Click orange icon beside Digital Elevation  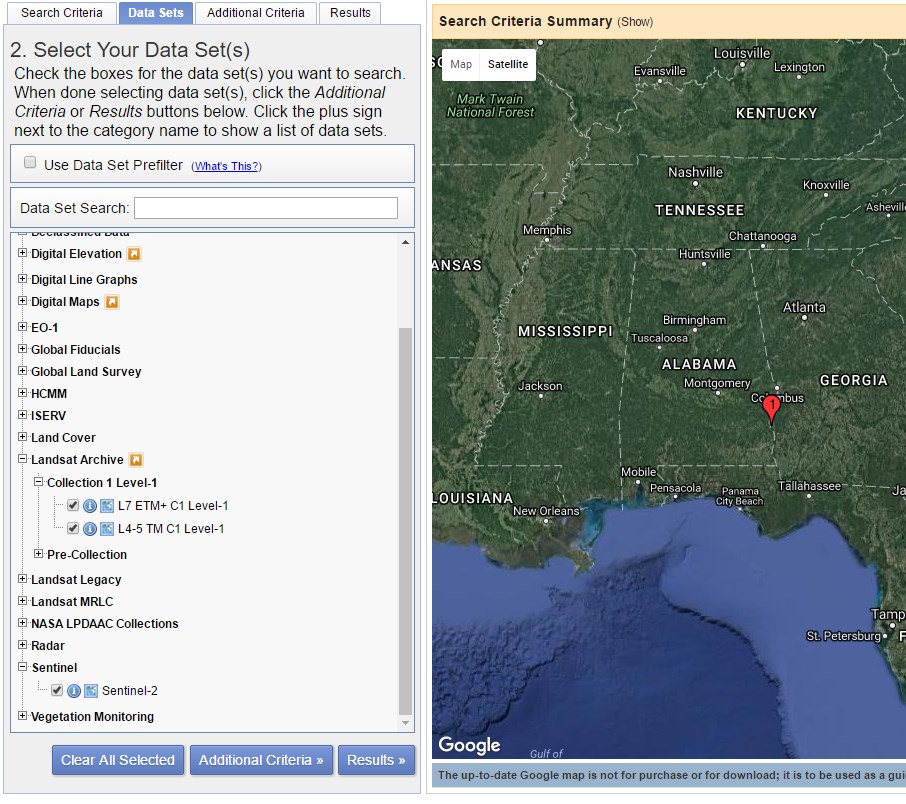coord(134,254)
